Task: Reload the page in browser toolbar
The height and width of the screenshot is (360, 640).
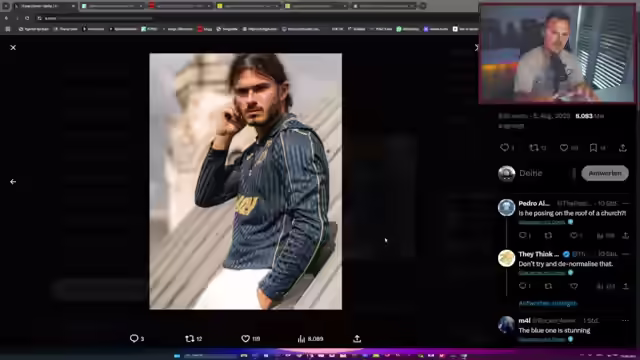Action: tap(27, 18)
